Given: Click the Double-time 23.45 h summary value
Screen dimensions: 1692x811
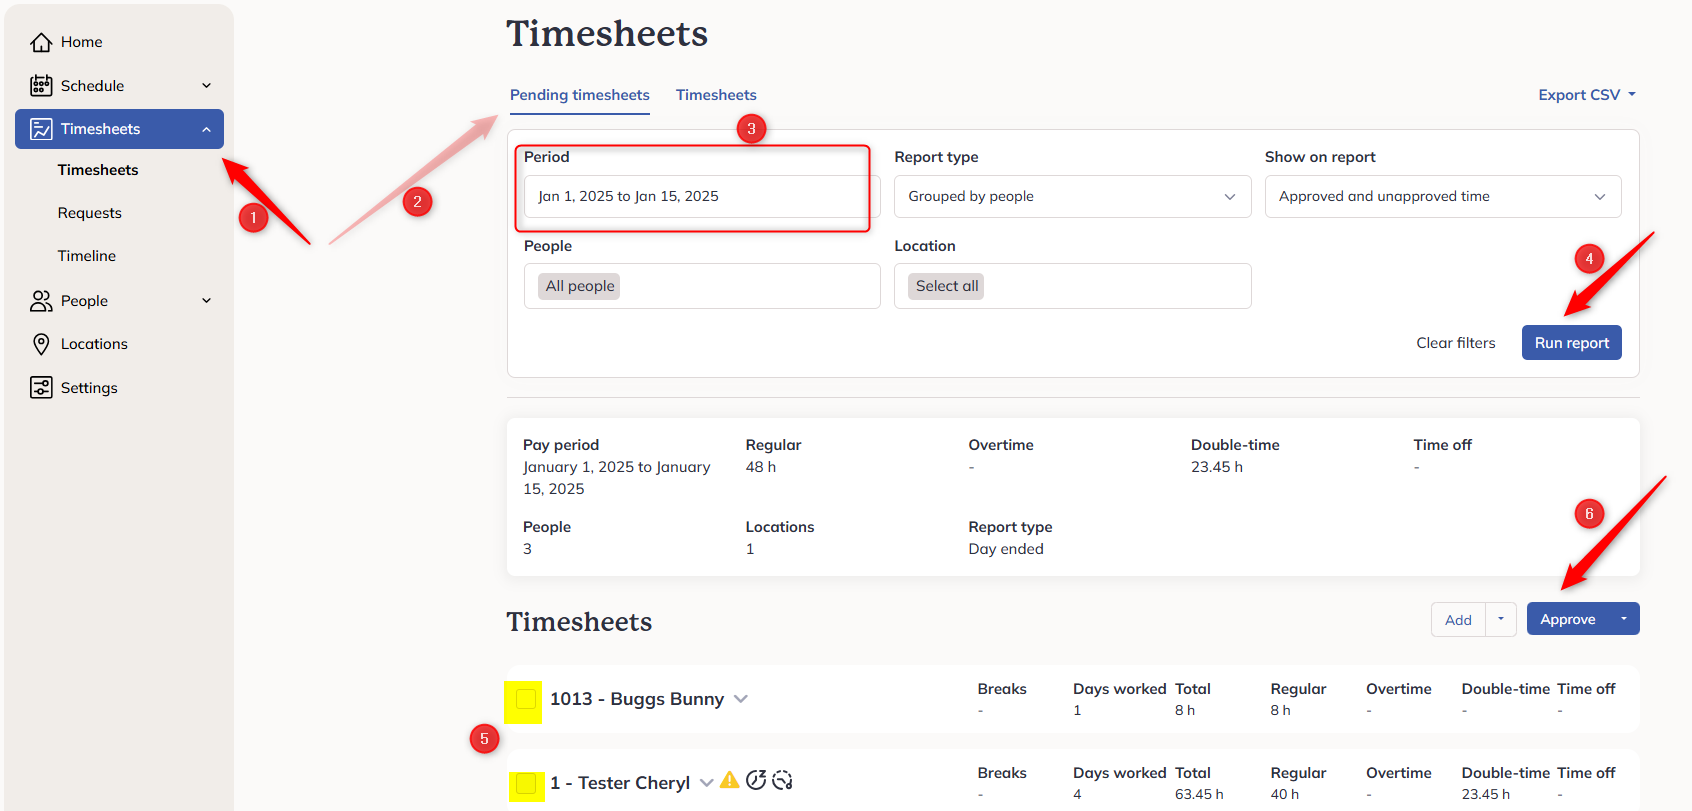Looking at the screenshot, I should pos(1217,467).
